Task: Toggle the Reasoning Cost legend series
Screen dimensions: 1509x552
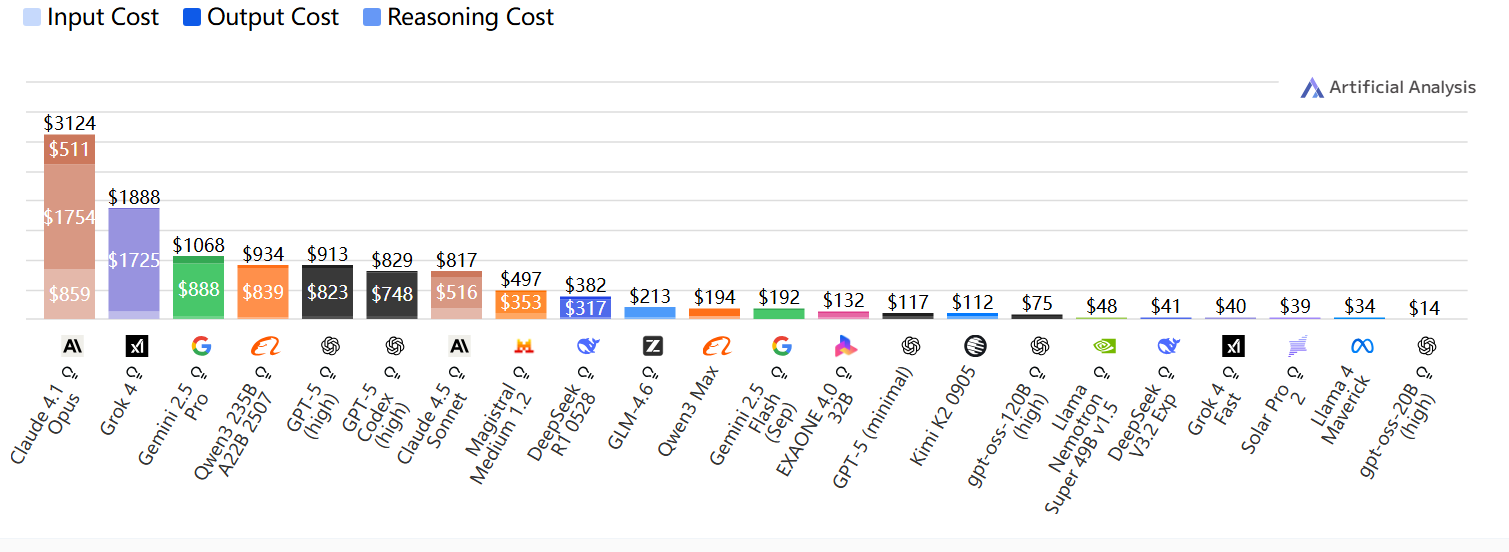Action: (458, 17)
